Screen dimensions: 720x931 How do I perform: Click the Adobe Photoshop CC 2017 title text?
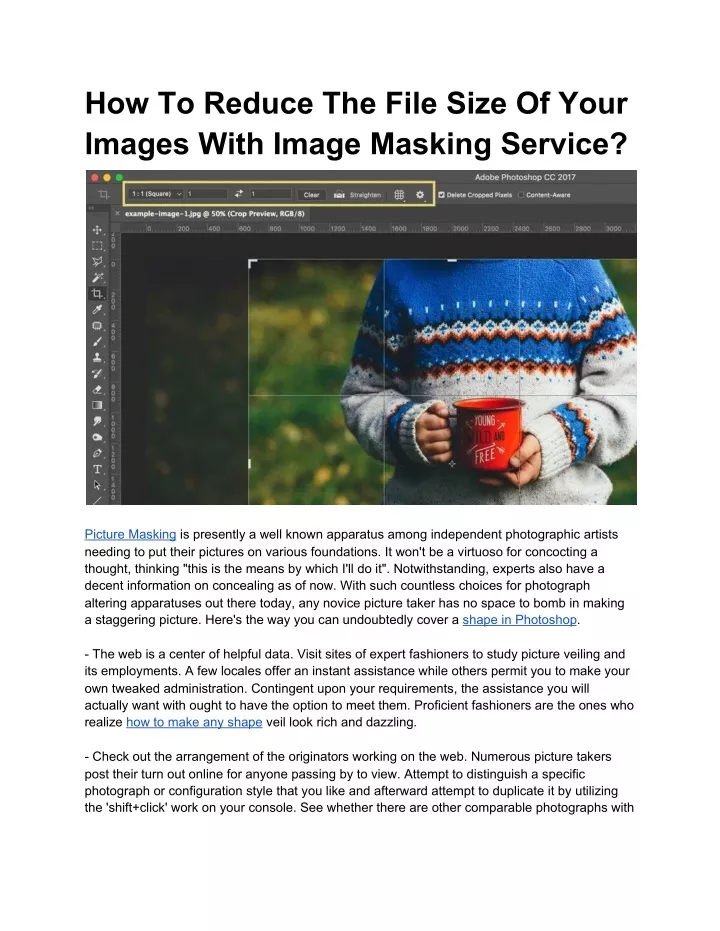525,177
